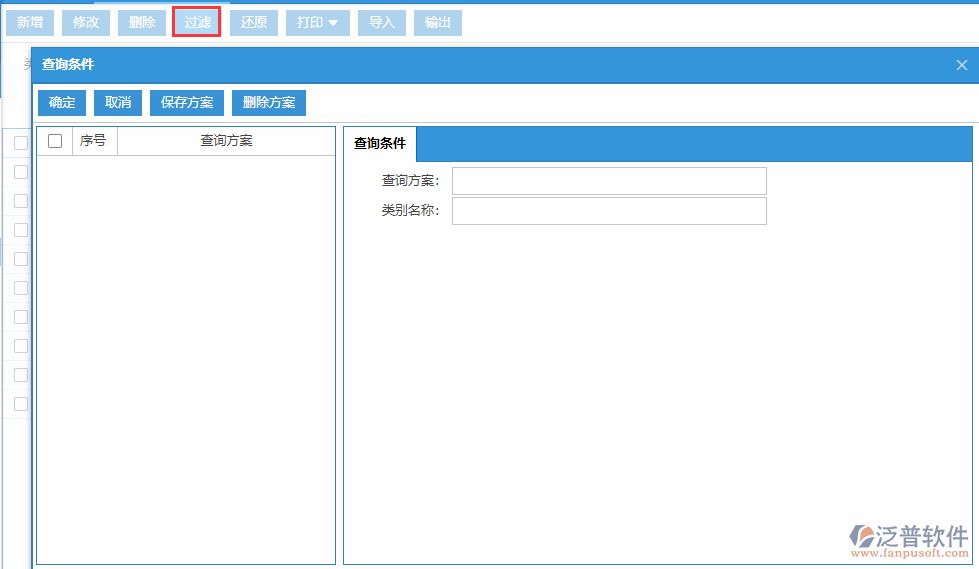The image size is (979, 569).
Task: Focus the 类别名称 text input
Action: tap(608, 211)
